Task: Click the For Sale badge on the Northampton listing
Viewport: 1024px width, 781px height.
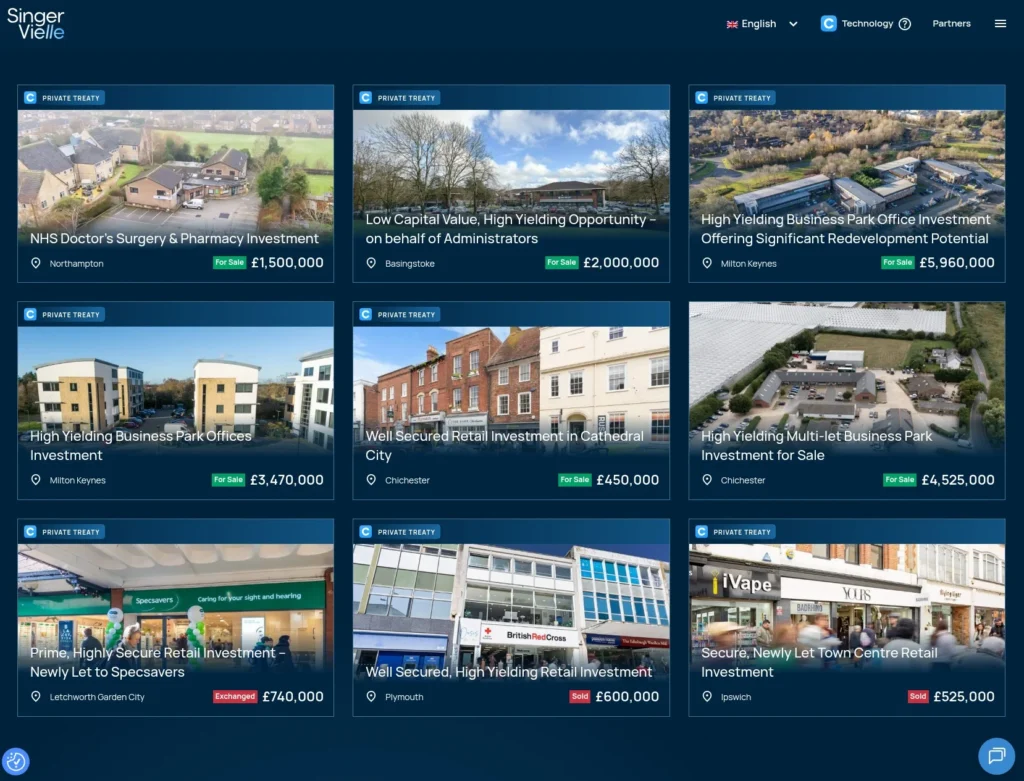Action: click(x=229, y=263)
